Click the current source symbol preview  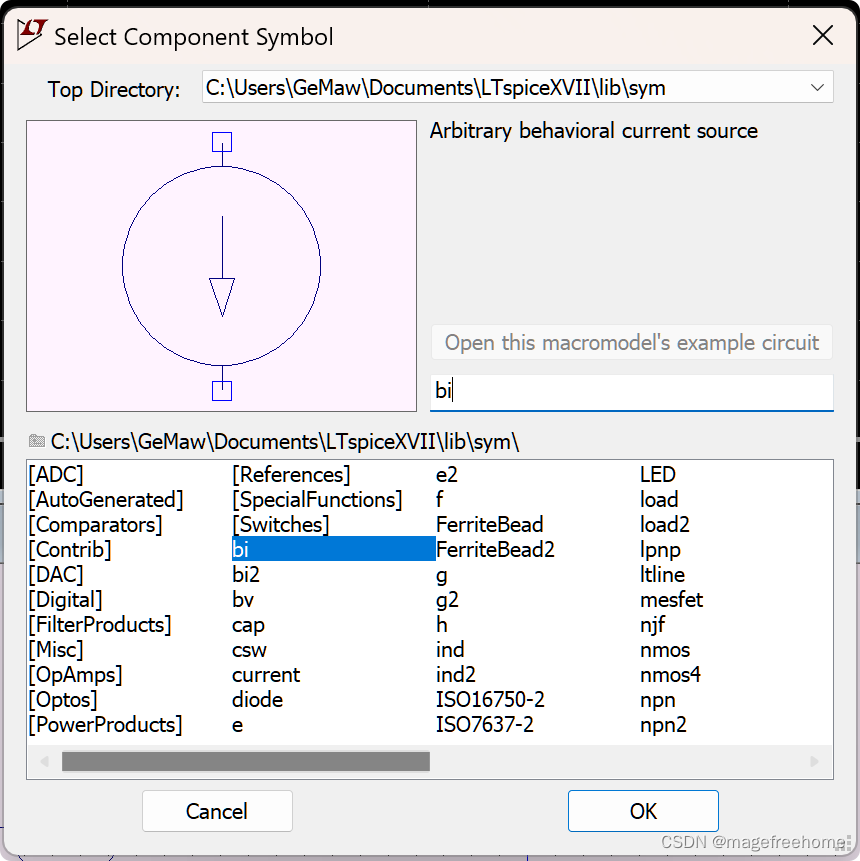point(221,266)
